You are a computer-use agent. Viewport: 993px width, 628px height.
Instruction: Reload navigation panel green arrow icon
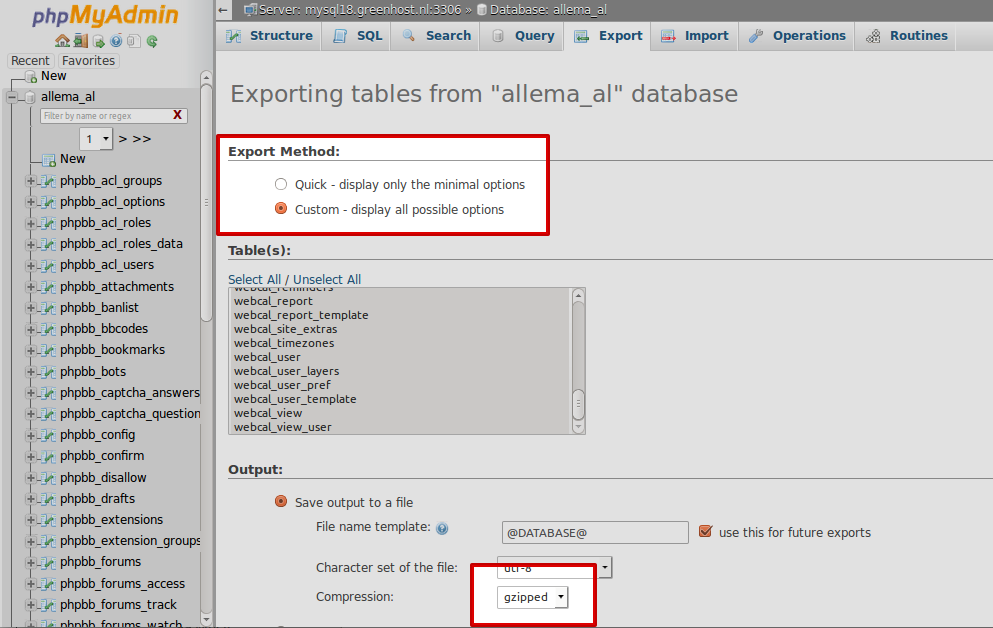(x=151, y=41)
